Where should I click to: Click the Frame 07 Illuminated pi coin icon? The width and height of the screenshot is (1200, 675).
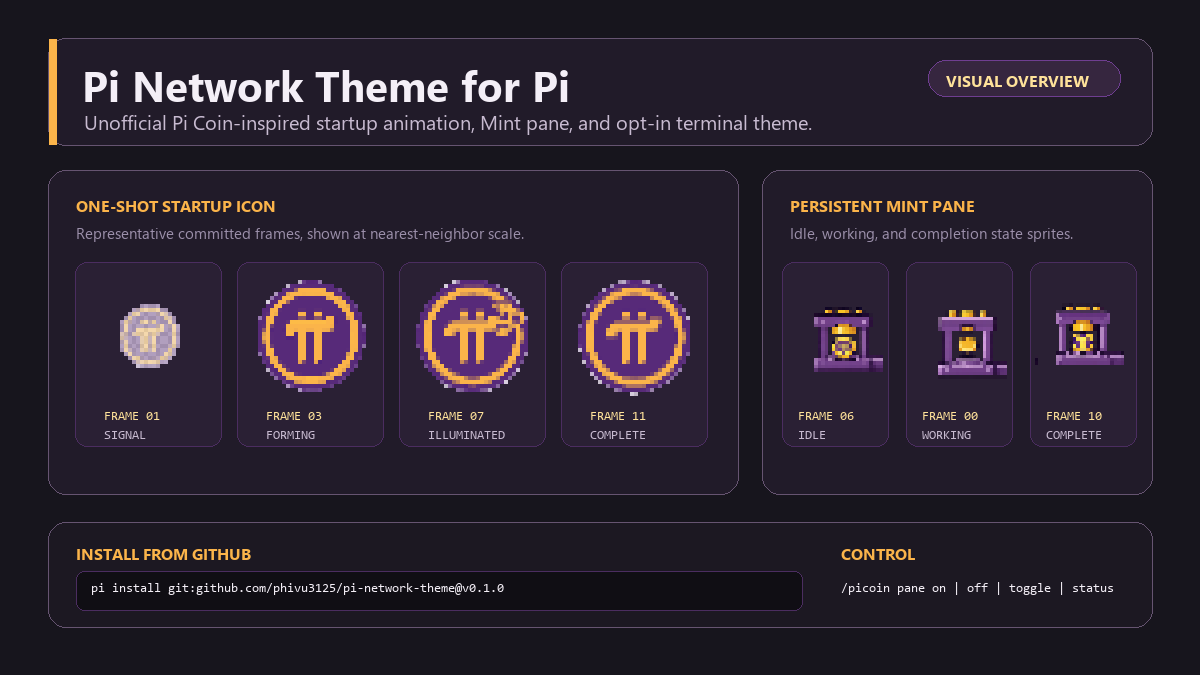pos(473,337)
